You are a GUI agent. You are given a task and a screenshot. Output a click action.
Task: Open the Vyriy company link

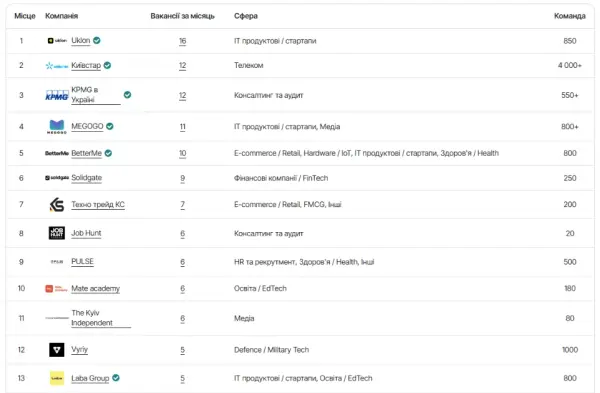pyautogui.click(x=80, y=349)
